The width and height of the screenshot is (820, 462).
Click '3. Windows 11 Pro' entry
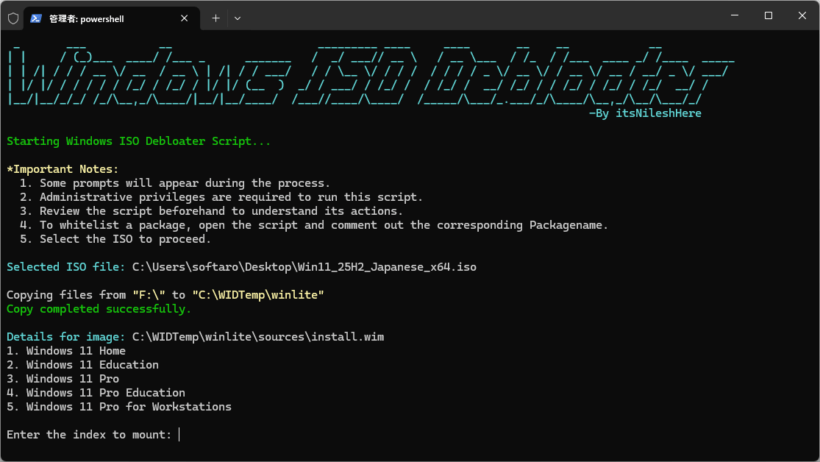(x=63, y=379)
